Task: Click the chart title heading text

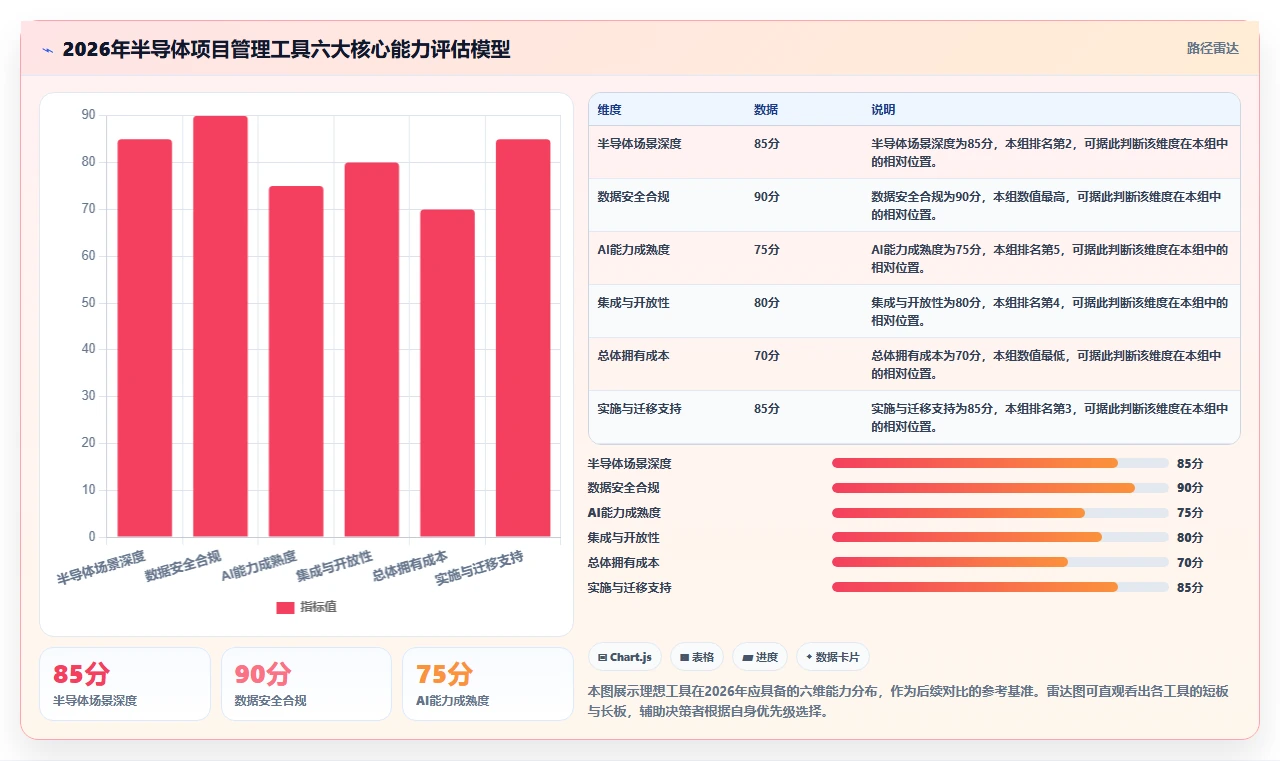Action: coord(286,49)
